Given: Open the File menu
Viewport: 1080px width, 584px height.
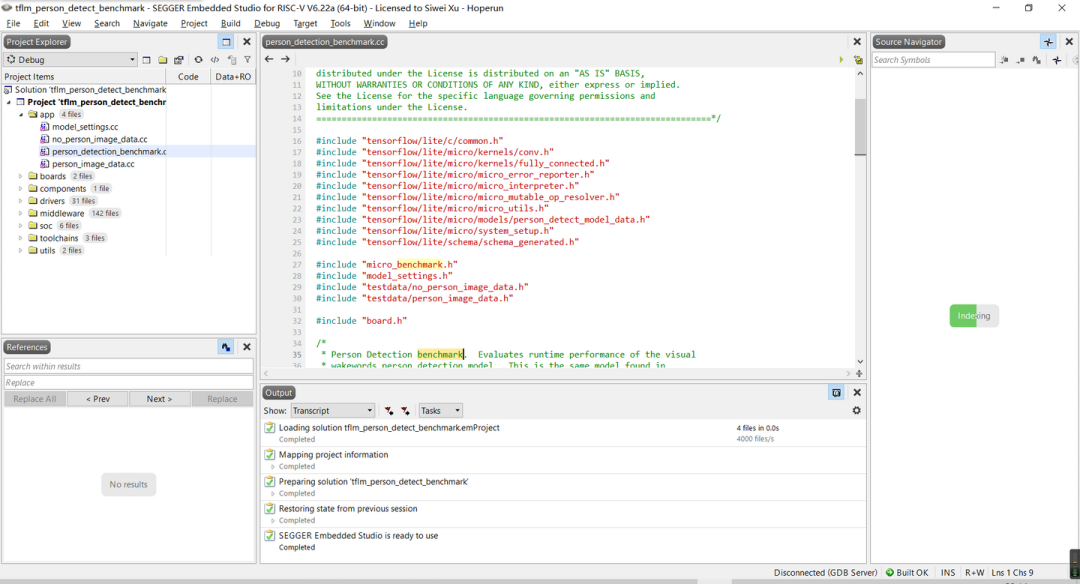Looking at the screenshot, I should [13, 23].
